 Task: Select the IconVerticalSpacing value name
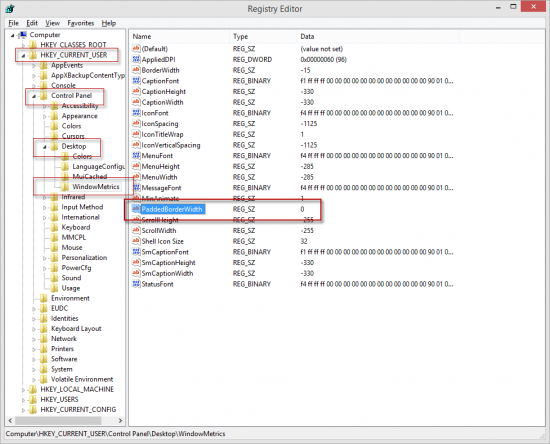pyautogui.click(x=171, y=145)
